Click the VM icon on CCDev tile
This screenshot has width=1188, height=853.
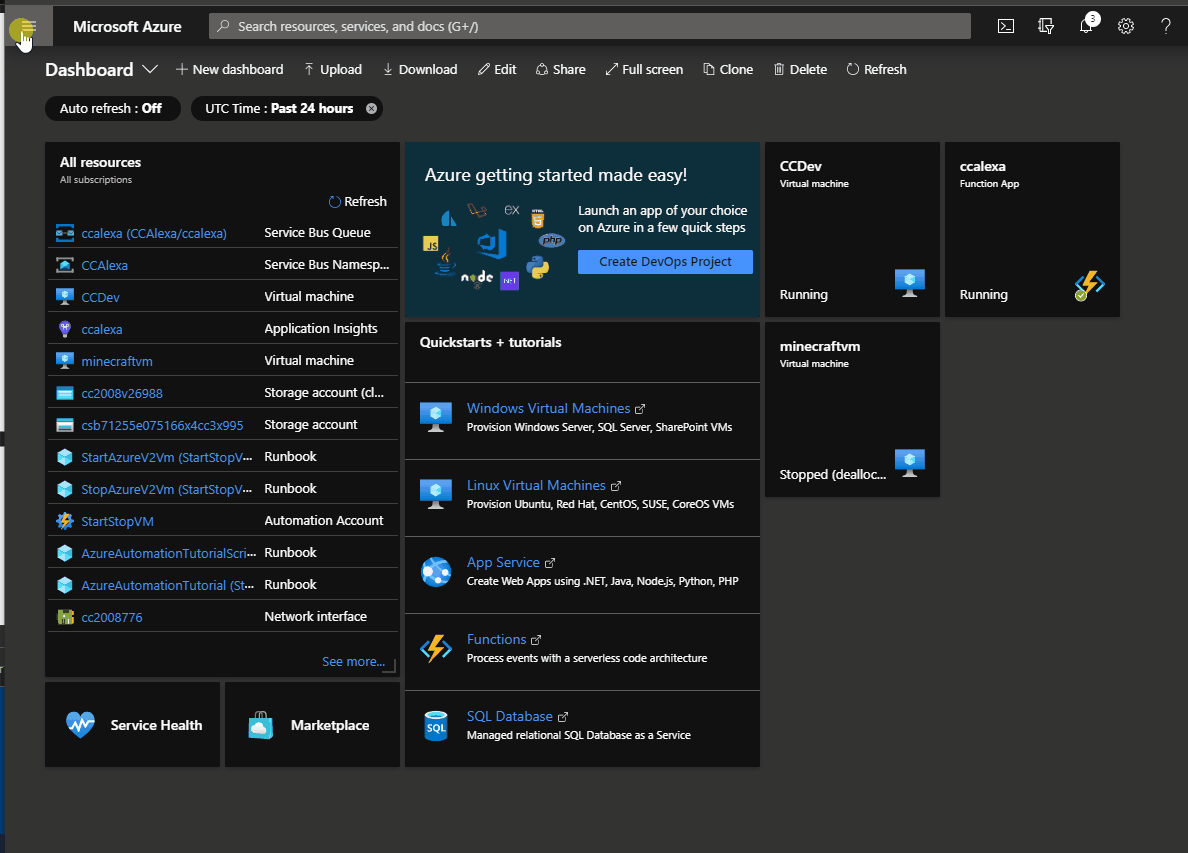910,283
